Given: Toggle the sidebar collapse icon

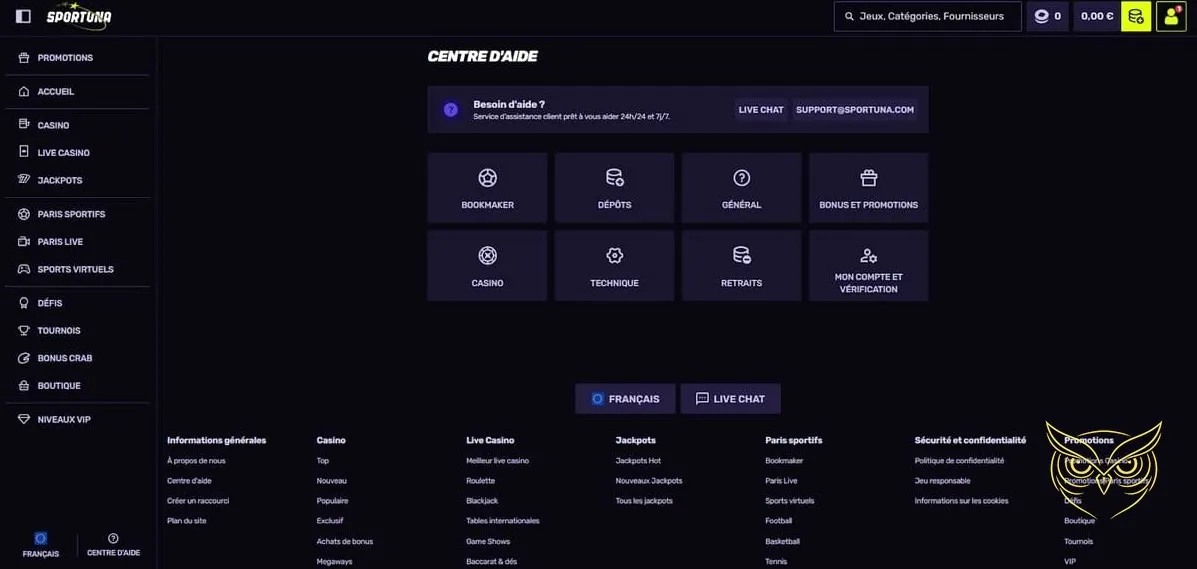Looking at the screenshot, I should (x=23, y=16).
